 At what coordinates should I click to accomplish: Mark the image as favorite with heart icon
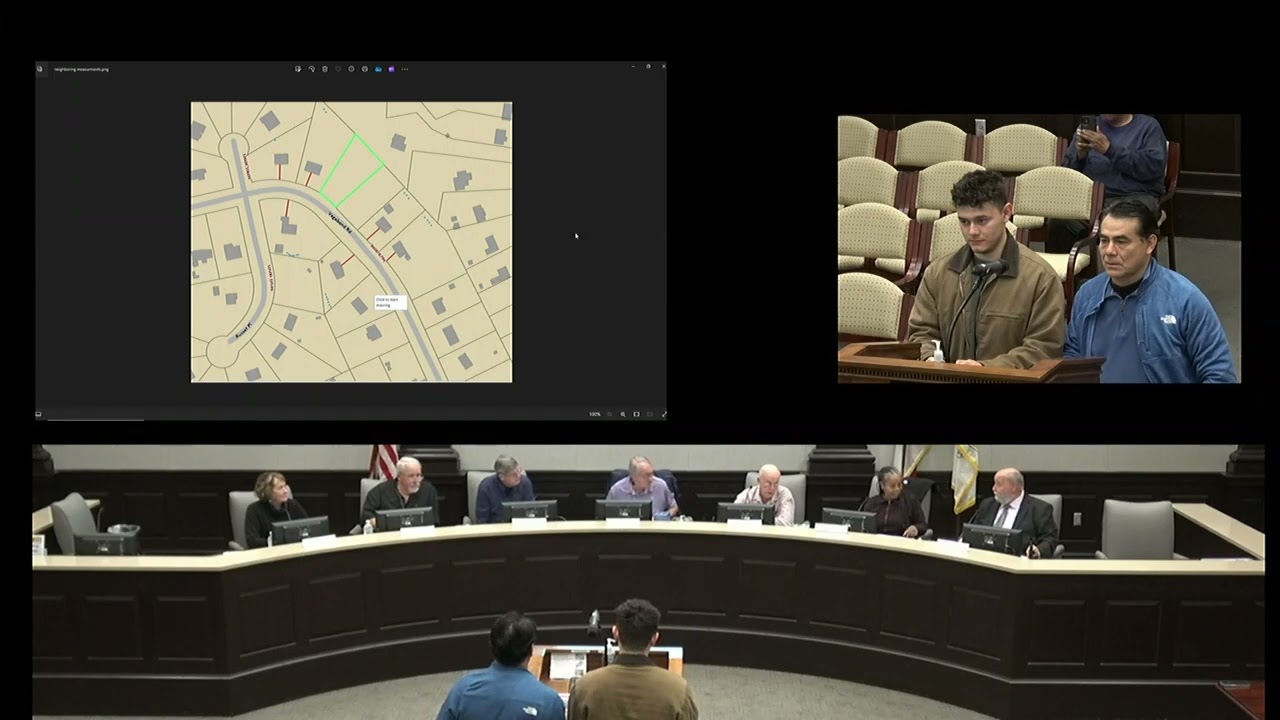(338, 69)
